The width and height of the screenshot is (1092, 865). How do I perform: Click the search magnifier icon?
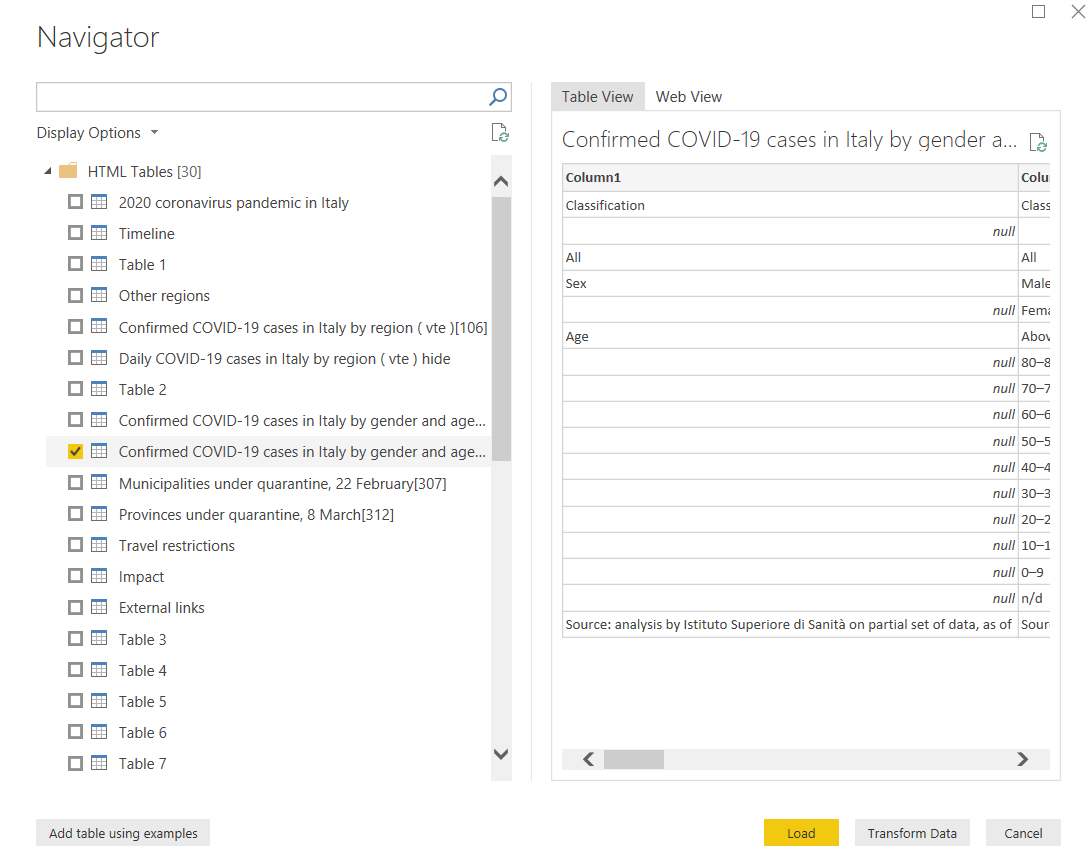(x=498, y=97)
